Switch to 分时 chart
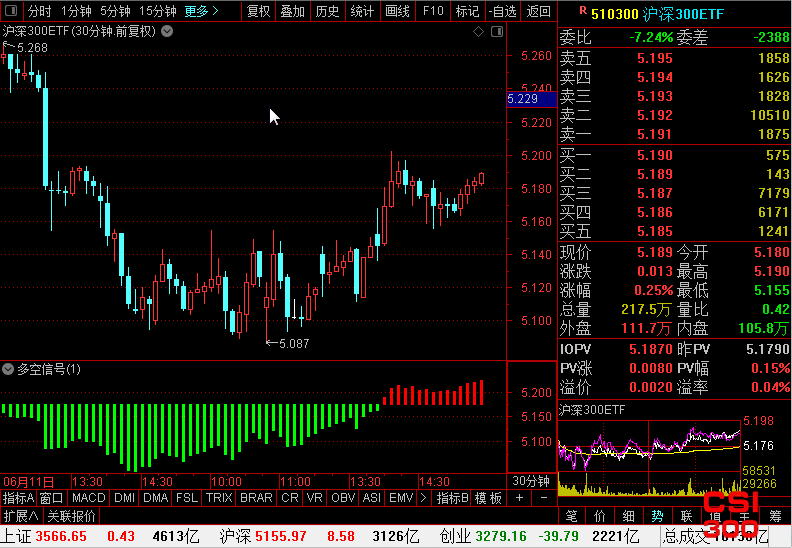 tap(39, 11)
